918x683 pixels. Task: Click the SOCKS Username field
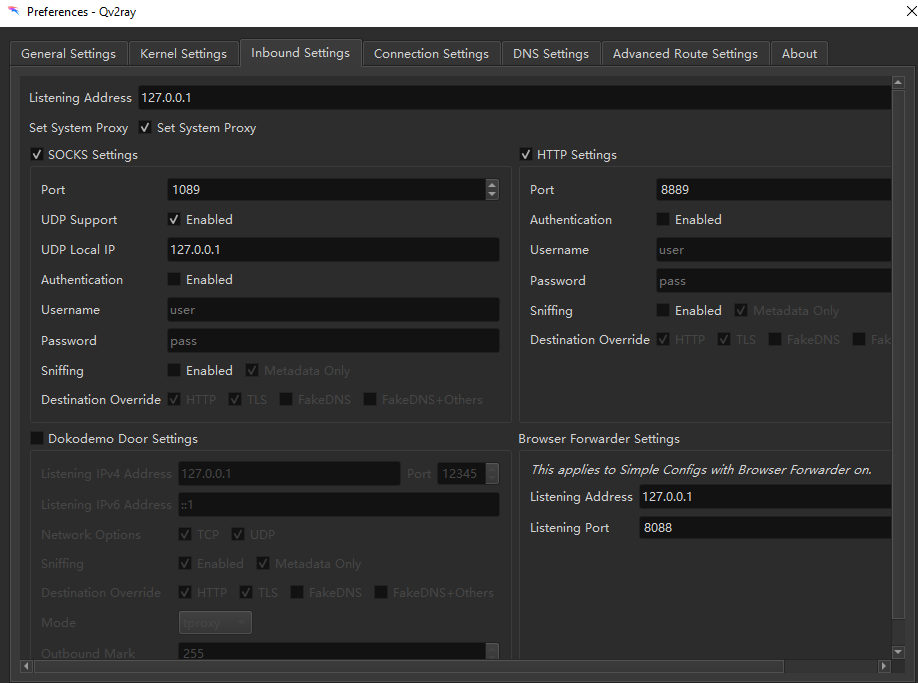coord(333,310)
